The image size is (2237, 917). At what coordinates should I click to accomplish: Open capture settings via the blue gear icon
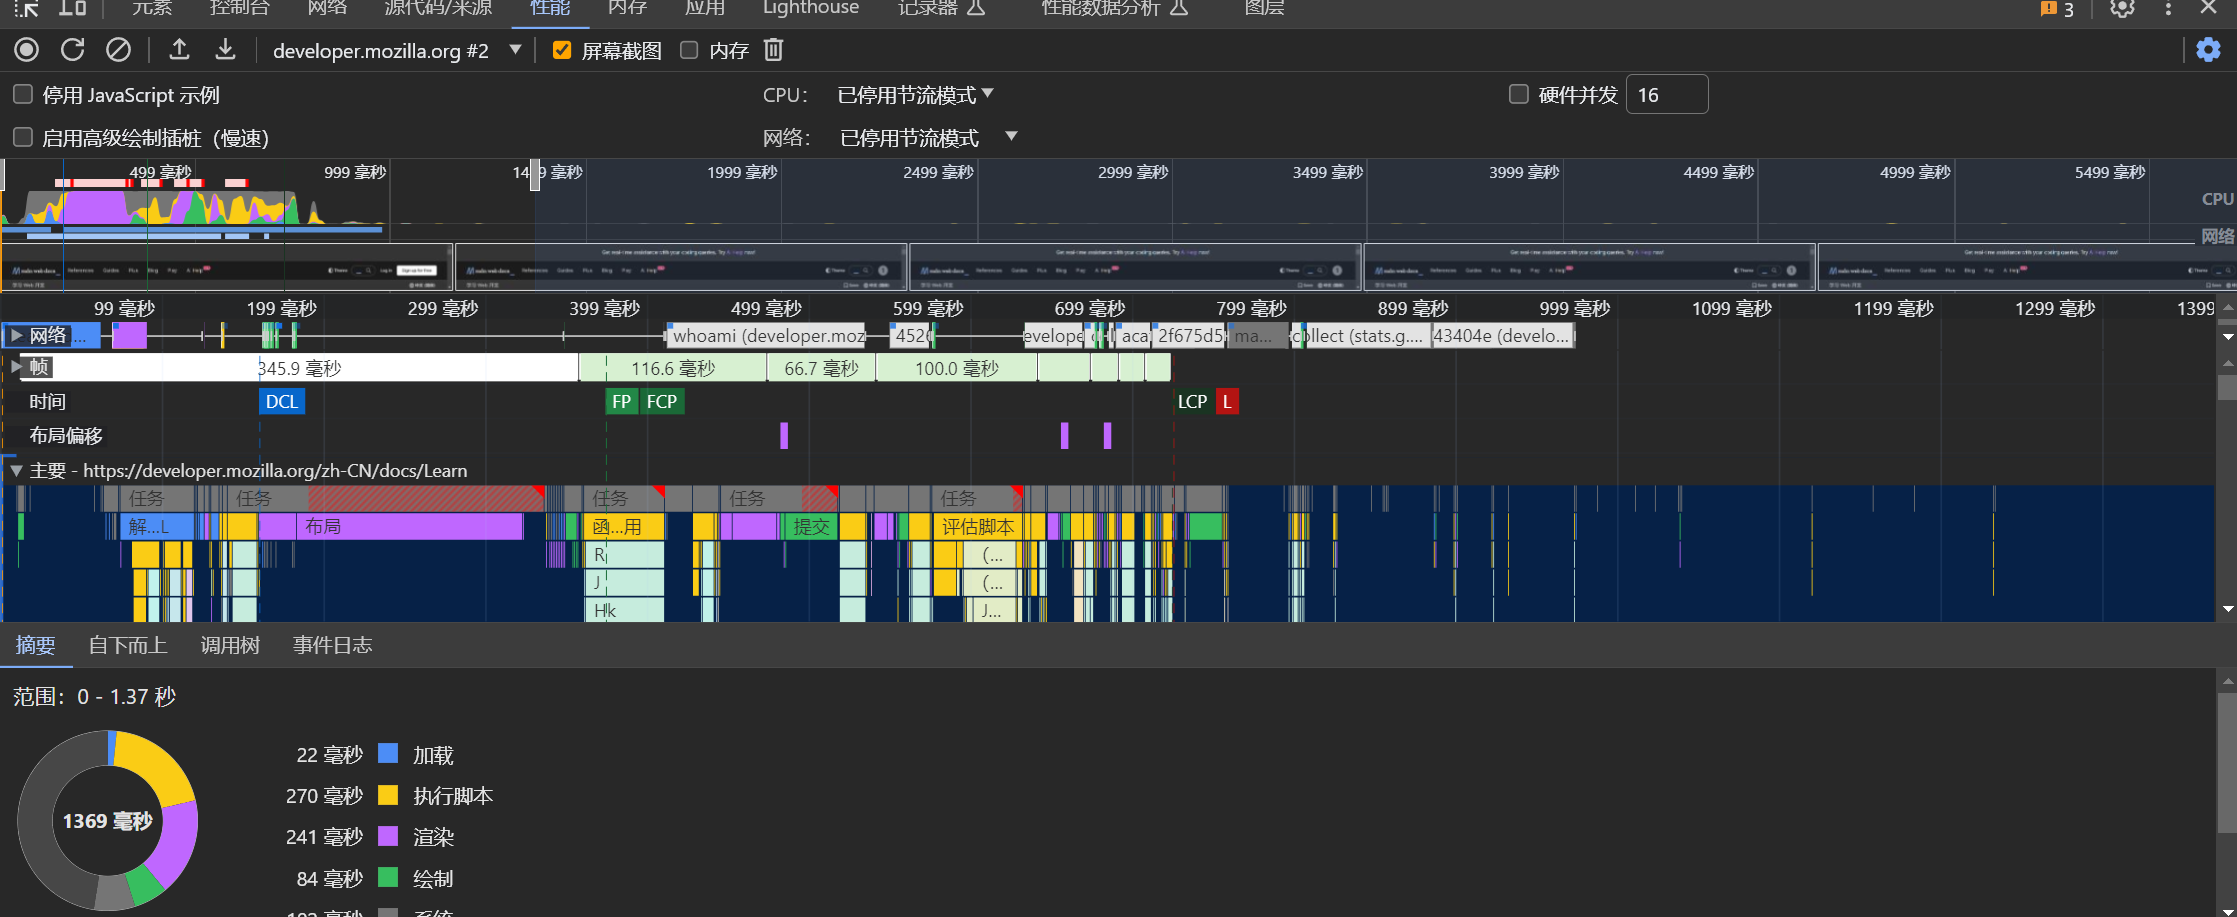click(2208, 50)
